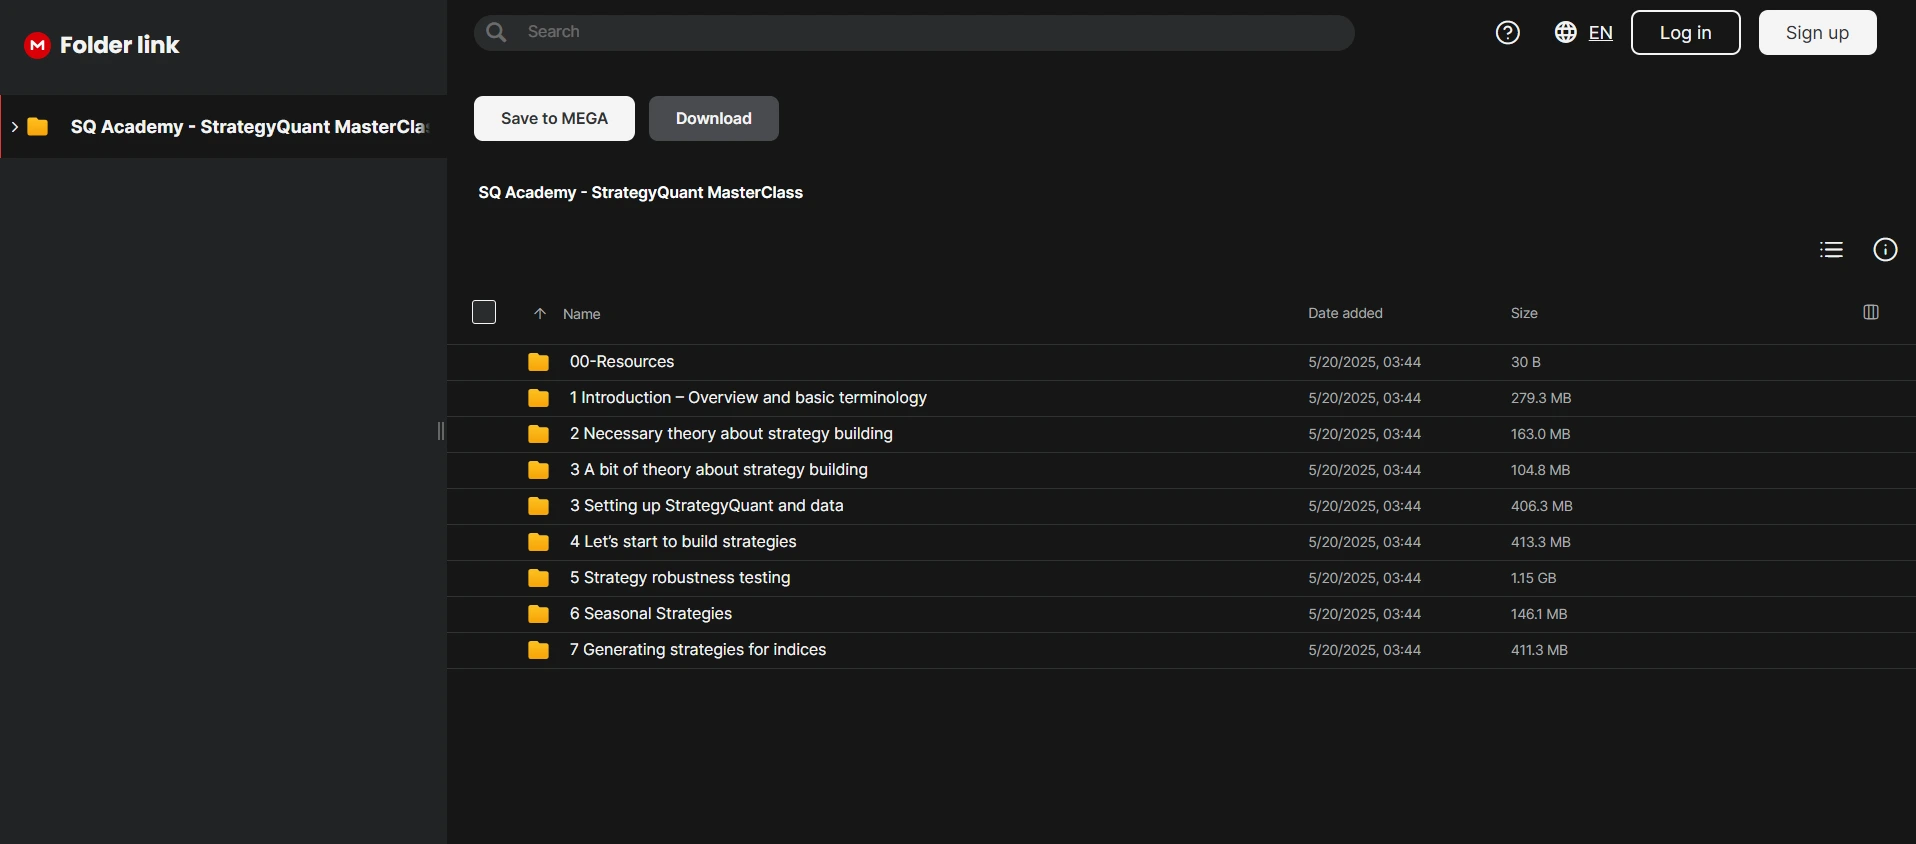Click the Sign up button
Viewport: 1916px width, 844px height.
1817,33
